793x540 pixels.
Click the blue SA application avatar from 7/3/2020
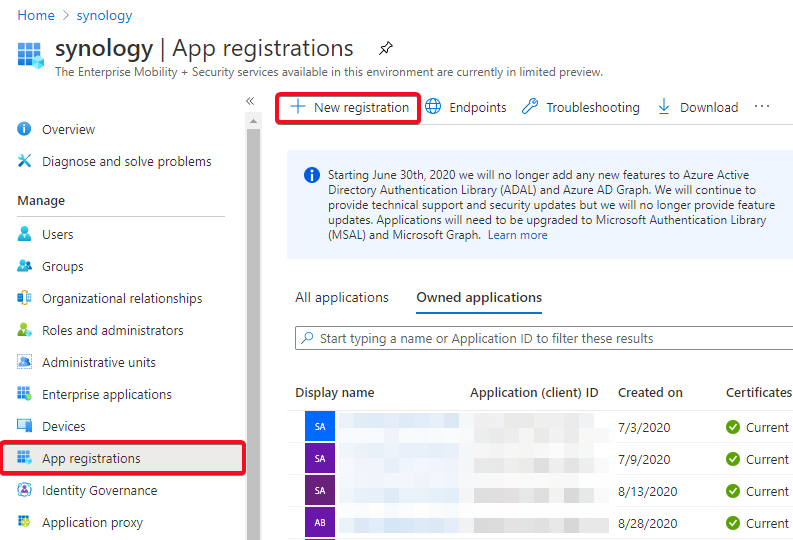(320, 426)
